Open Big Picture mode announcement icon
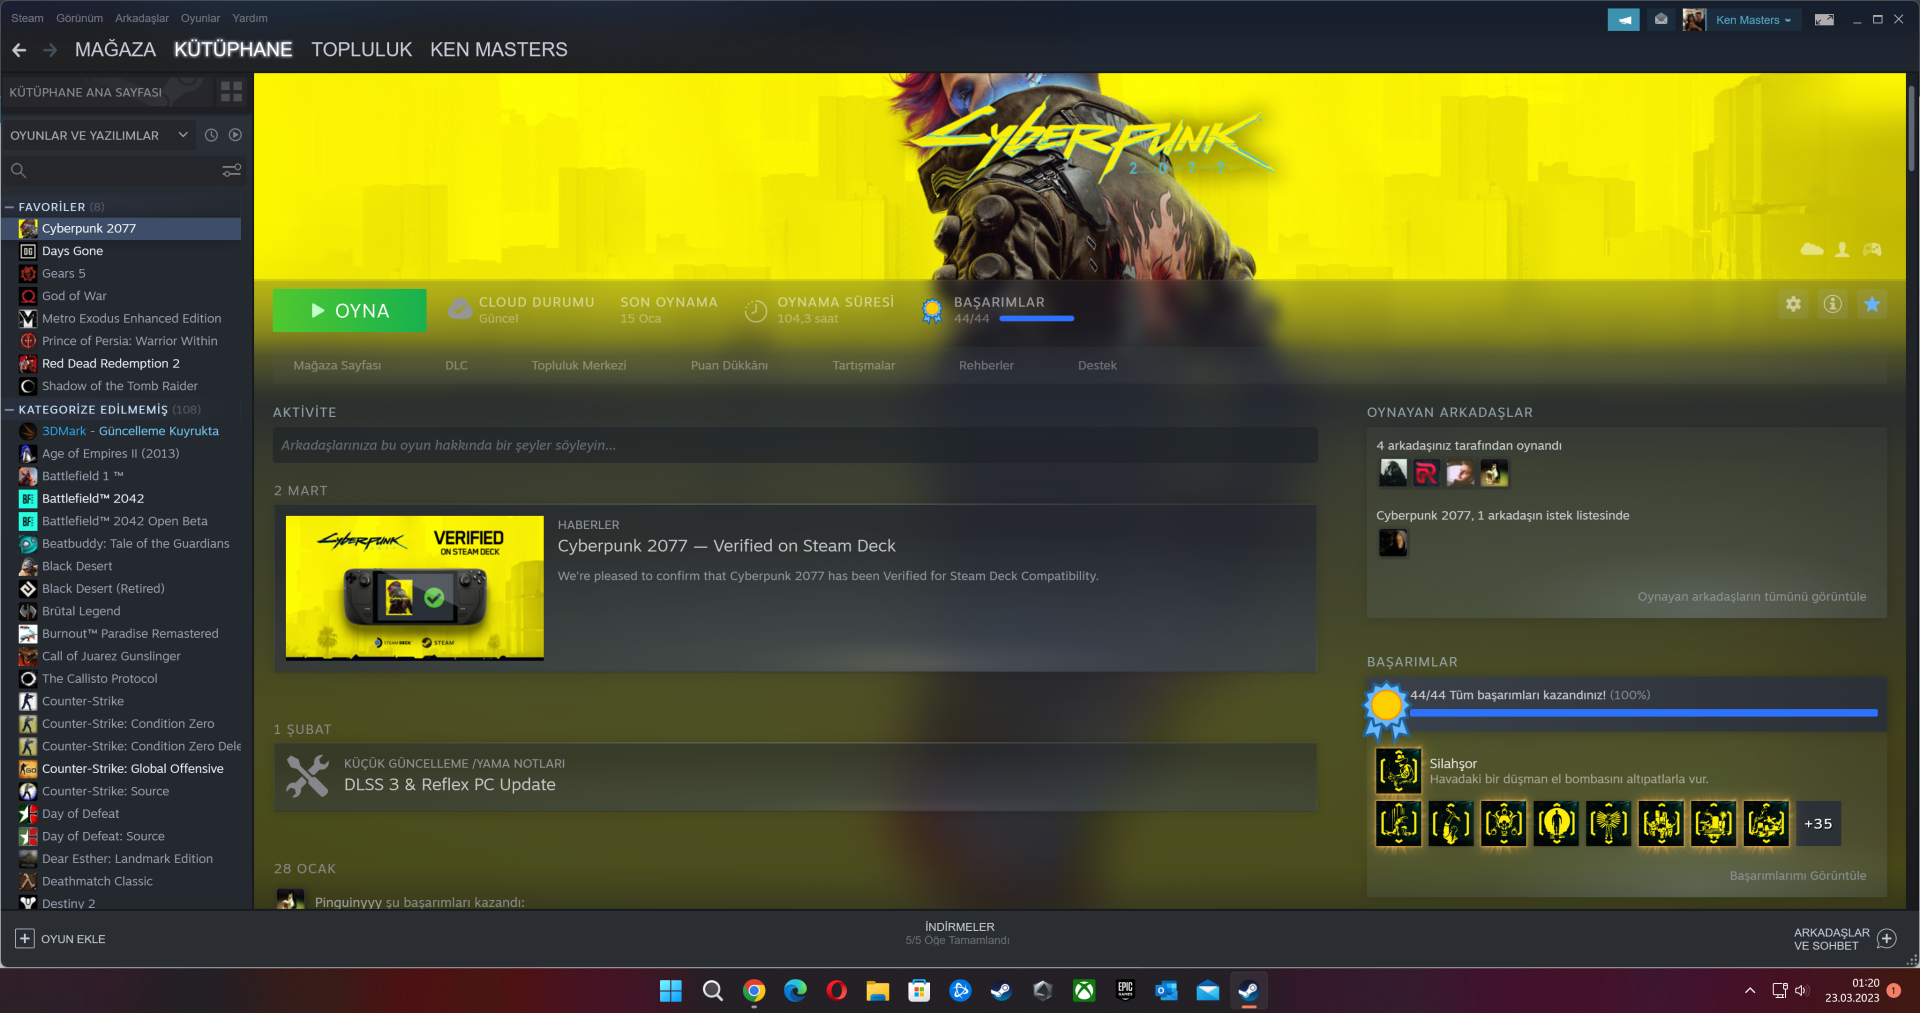 [1623, 20]
